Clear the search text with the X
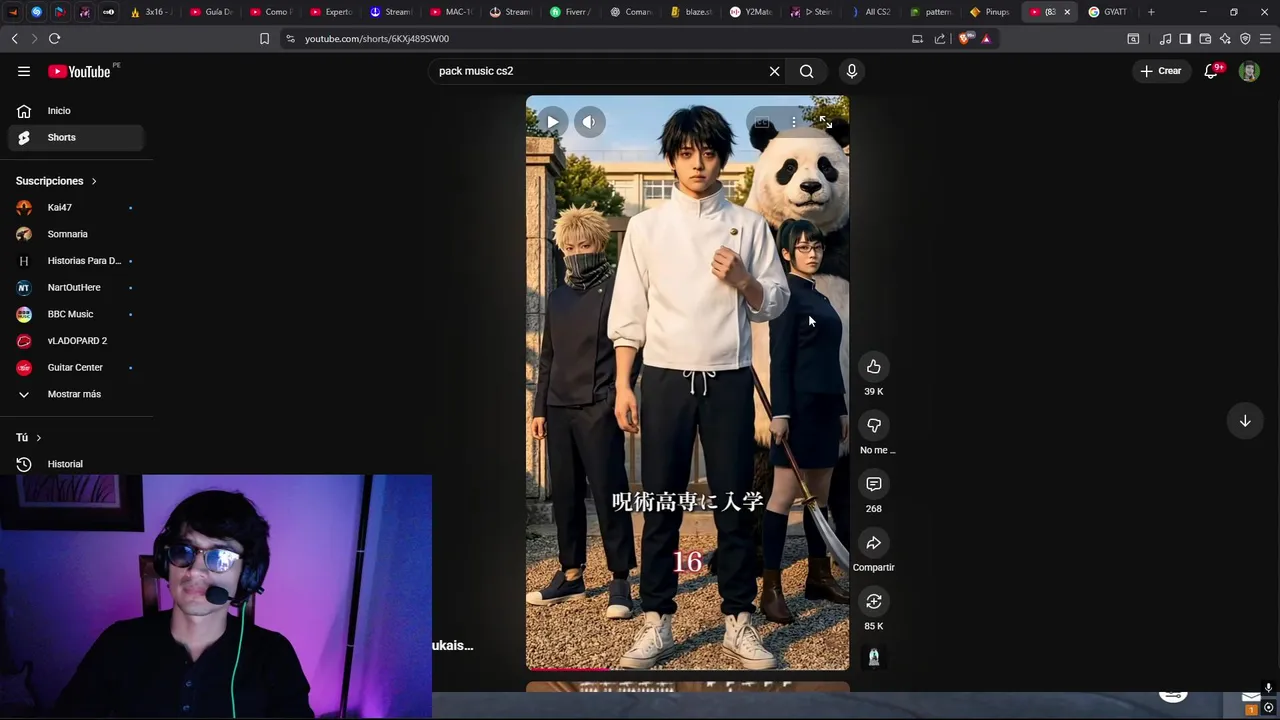Viewport: 1280px width, 720px height. [774, 71]
